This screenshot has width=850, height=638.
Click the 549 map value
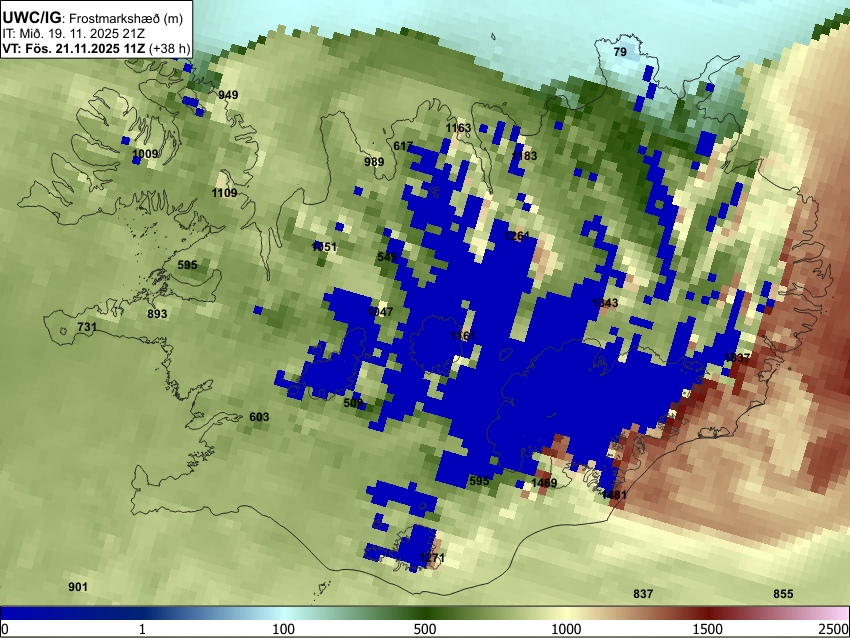tap(387, 257)
